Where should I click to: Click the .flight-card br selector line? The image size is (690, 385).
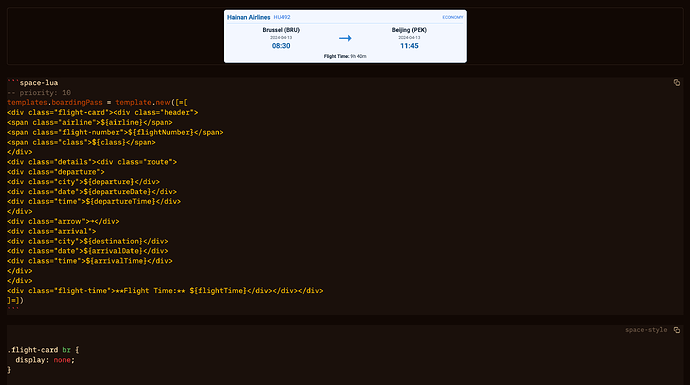tap(43, 350)
